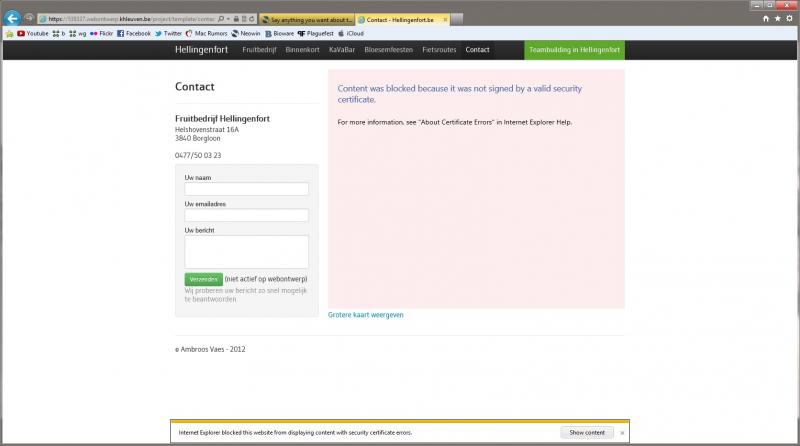This screenshot has width=800, height=446.
Task: Open the Mac Rumors bookmark
Action: (x=207, y=34)
